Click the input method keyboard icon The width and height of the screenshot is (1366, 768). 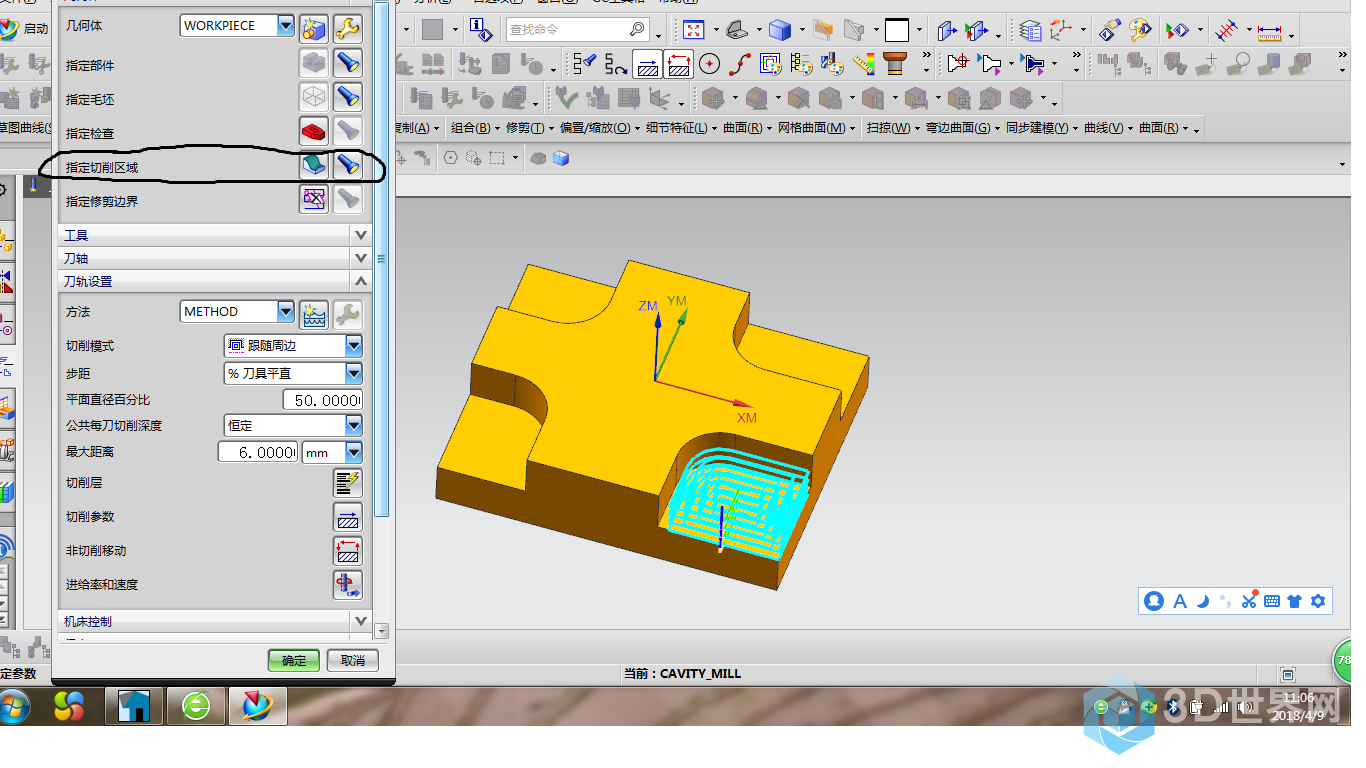1272,601
